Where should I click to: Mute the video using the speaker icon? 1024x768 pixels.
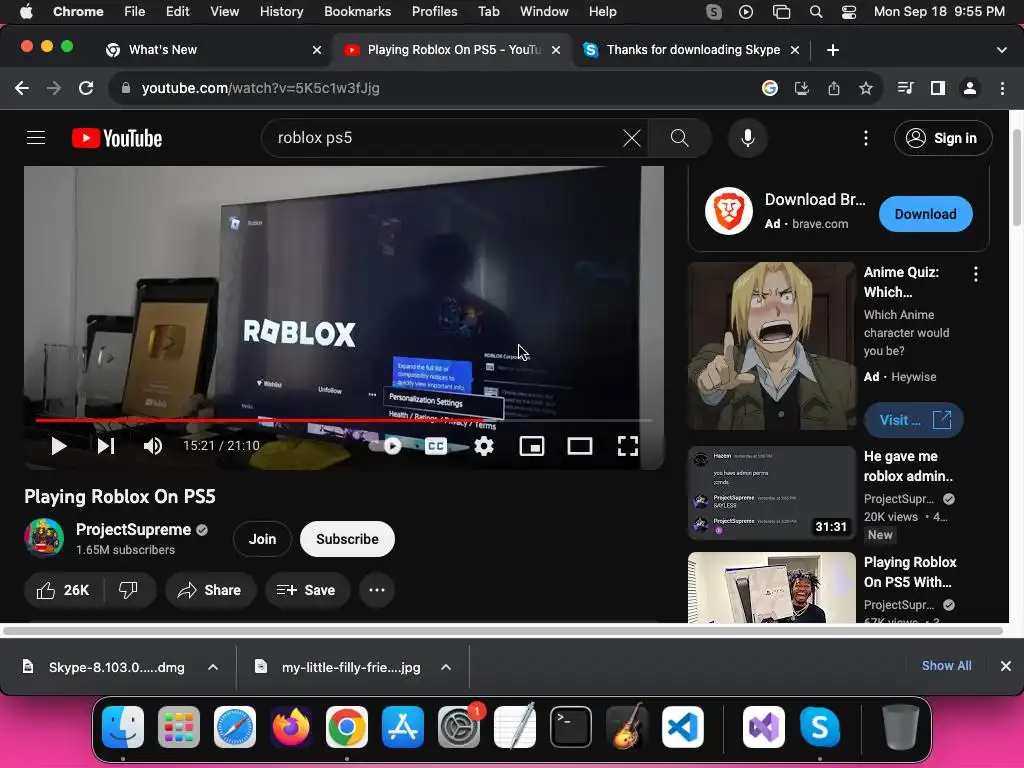(x=153, y=446)
